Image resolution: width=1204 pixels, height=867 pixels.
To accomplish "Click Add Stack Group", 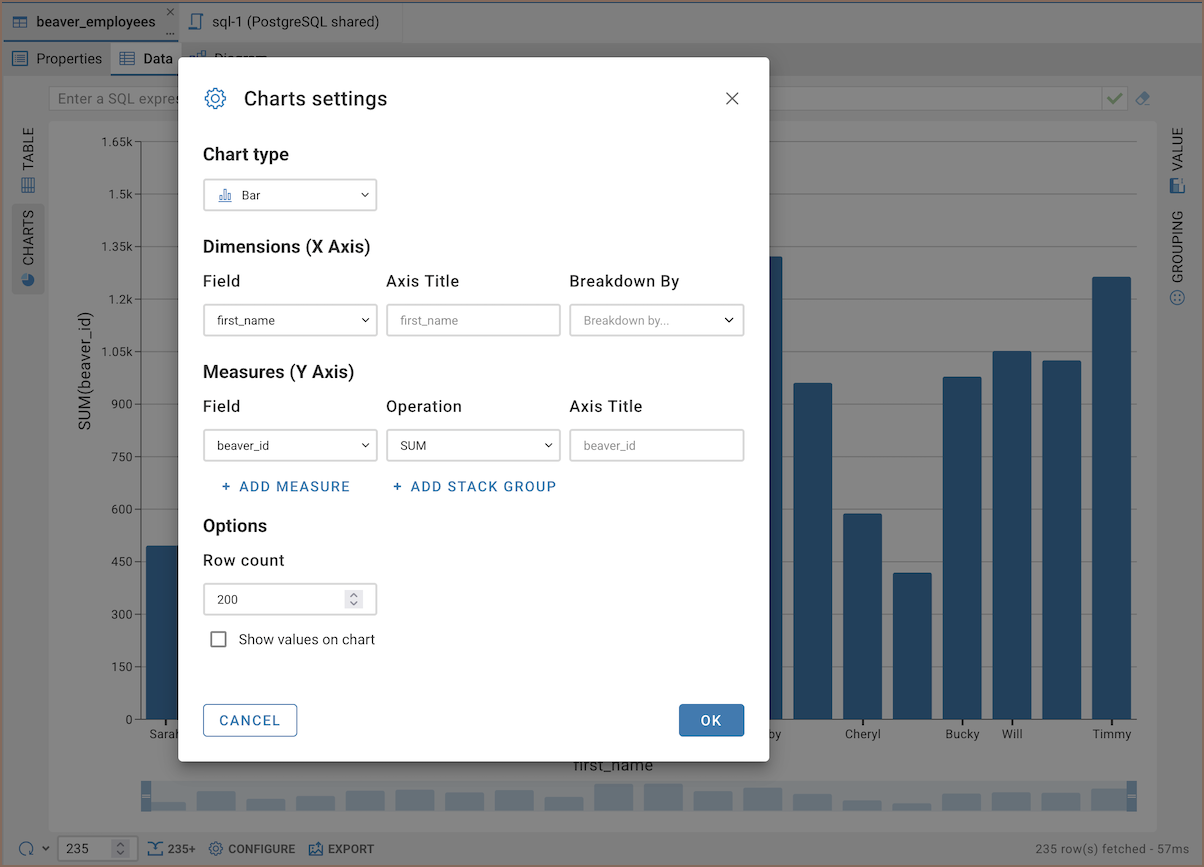I will (x=474, y=486).
